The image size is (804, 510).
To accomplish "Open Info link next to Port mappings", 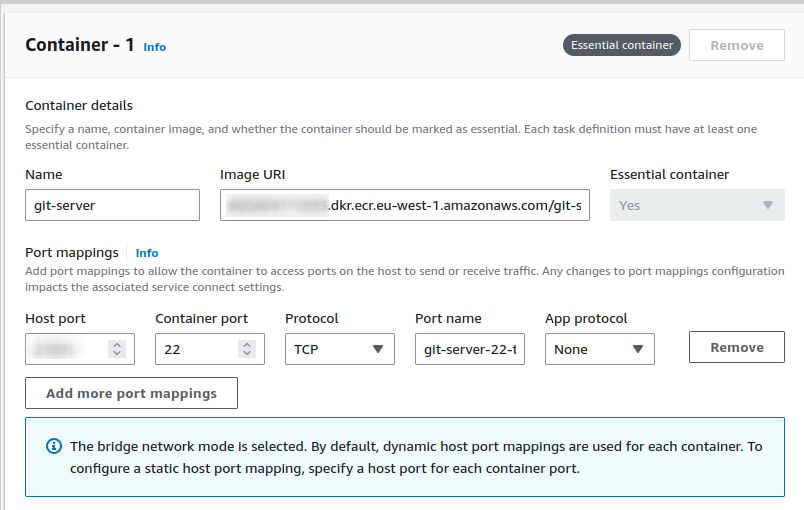I will pos(147,253).
